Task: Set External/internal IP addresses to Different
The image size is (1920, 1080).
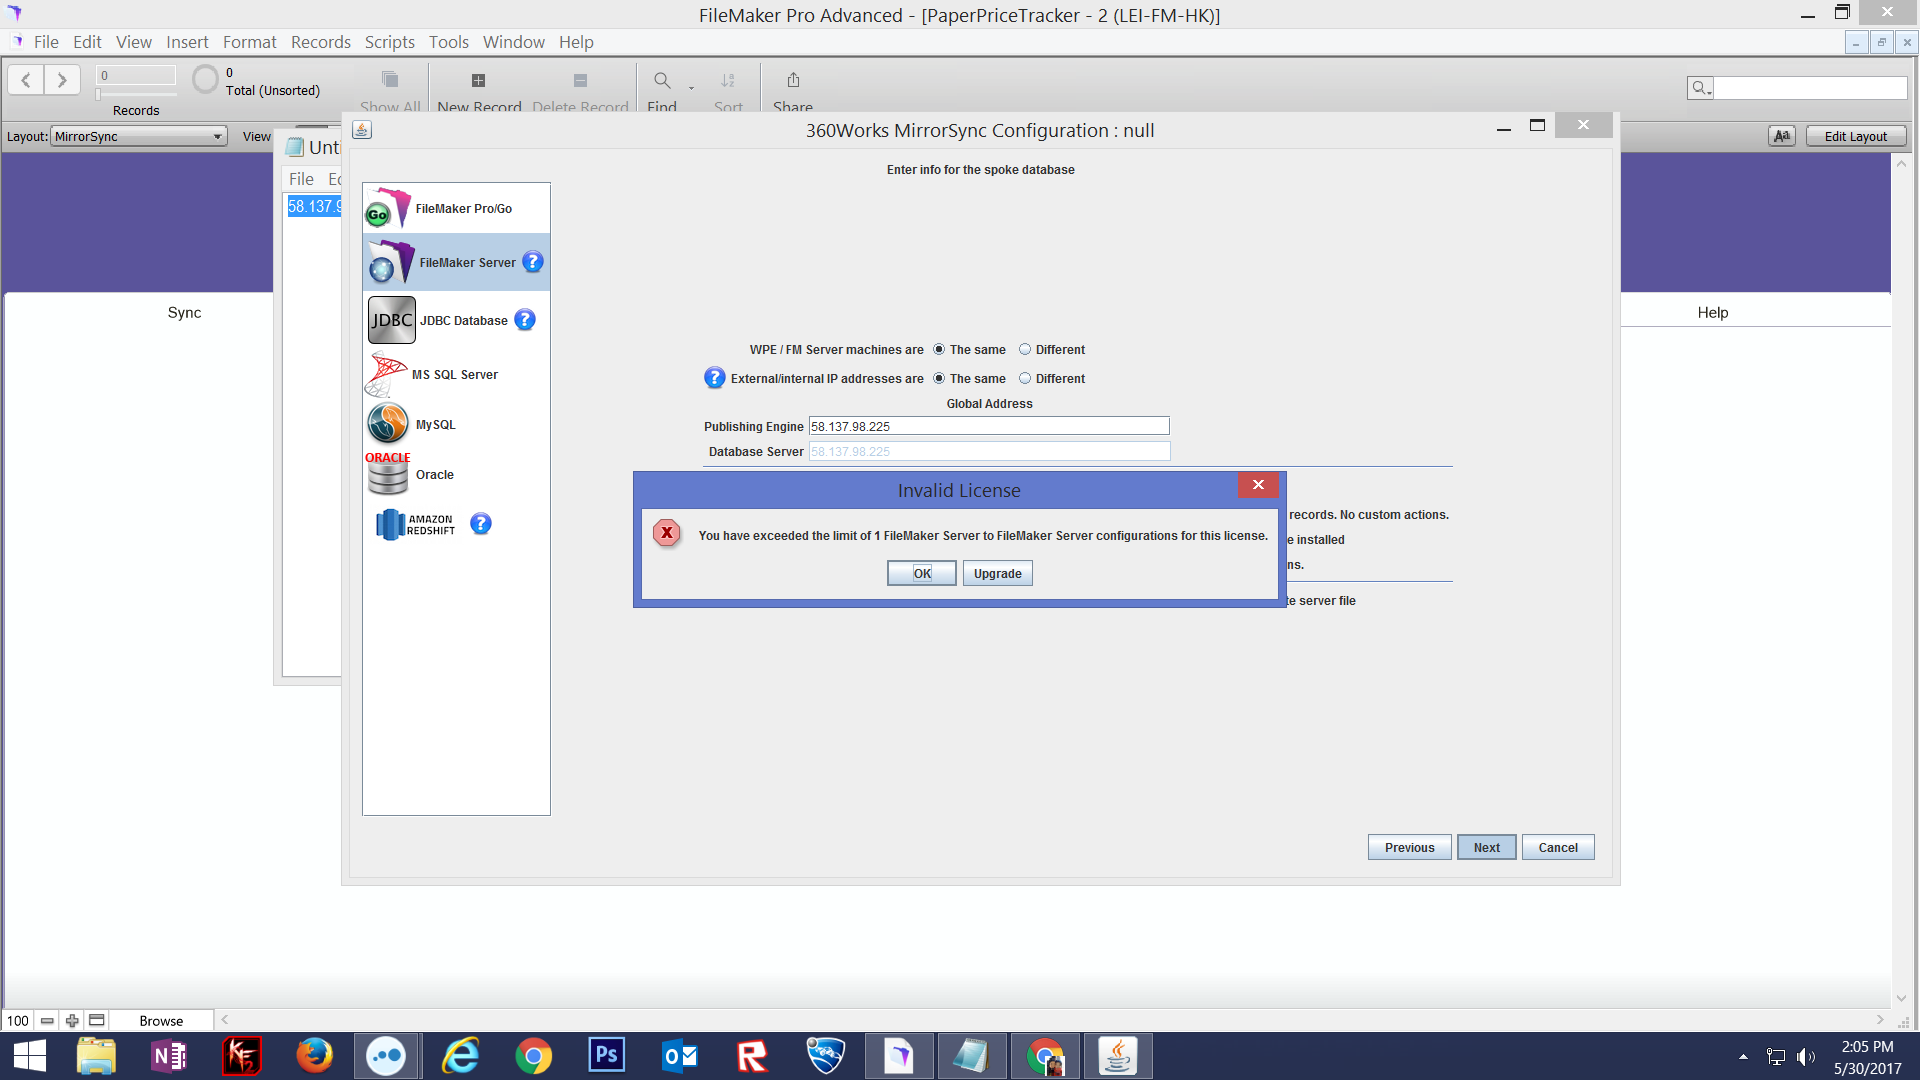Action: [x=1025, y=378]
